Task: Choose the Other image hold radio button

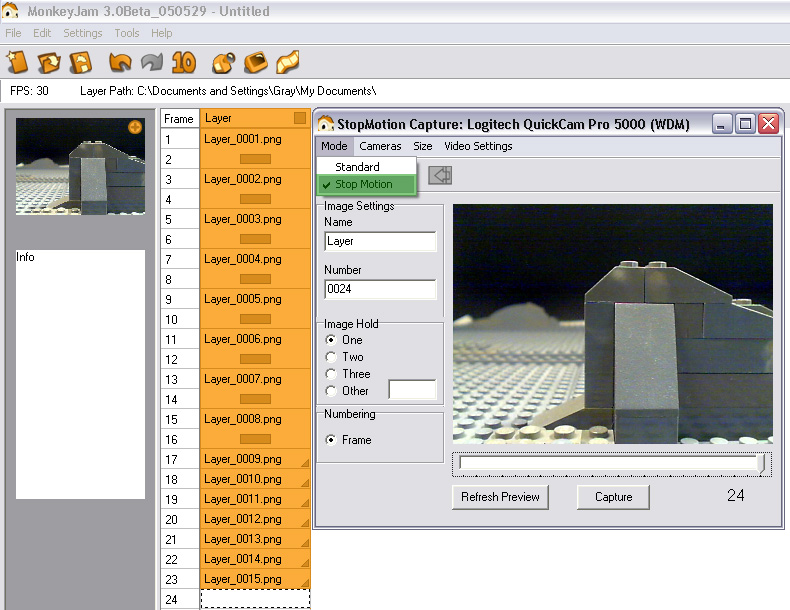Action: coord(332,391)
